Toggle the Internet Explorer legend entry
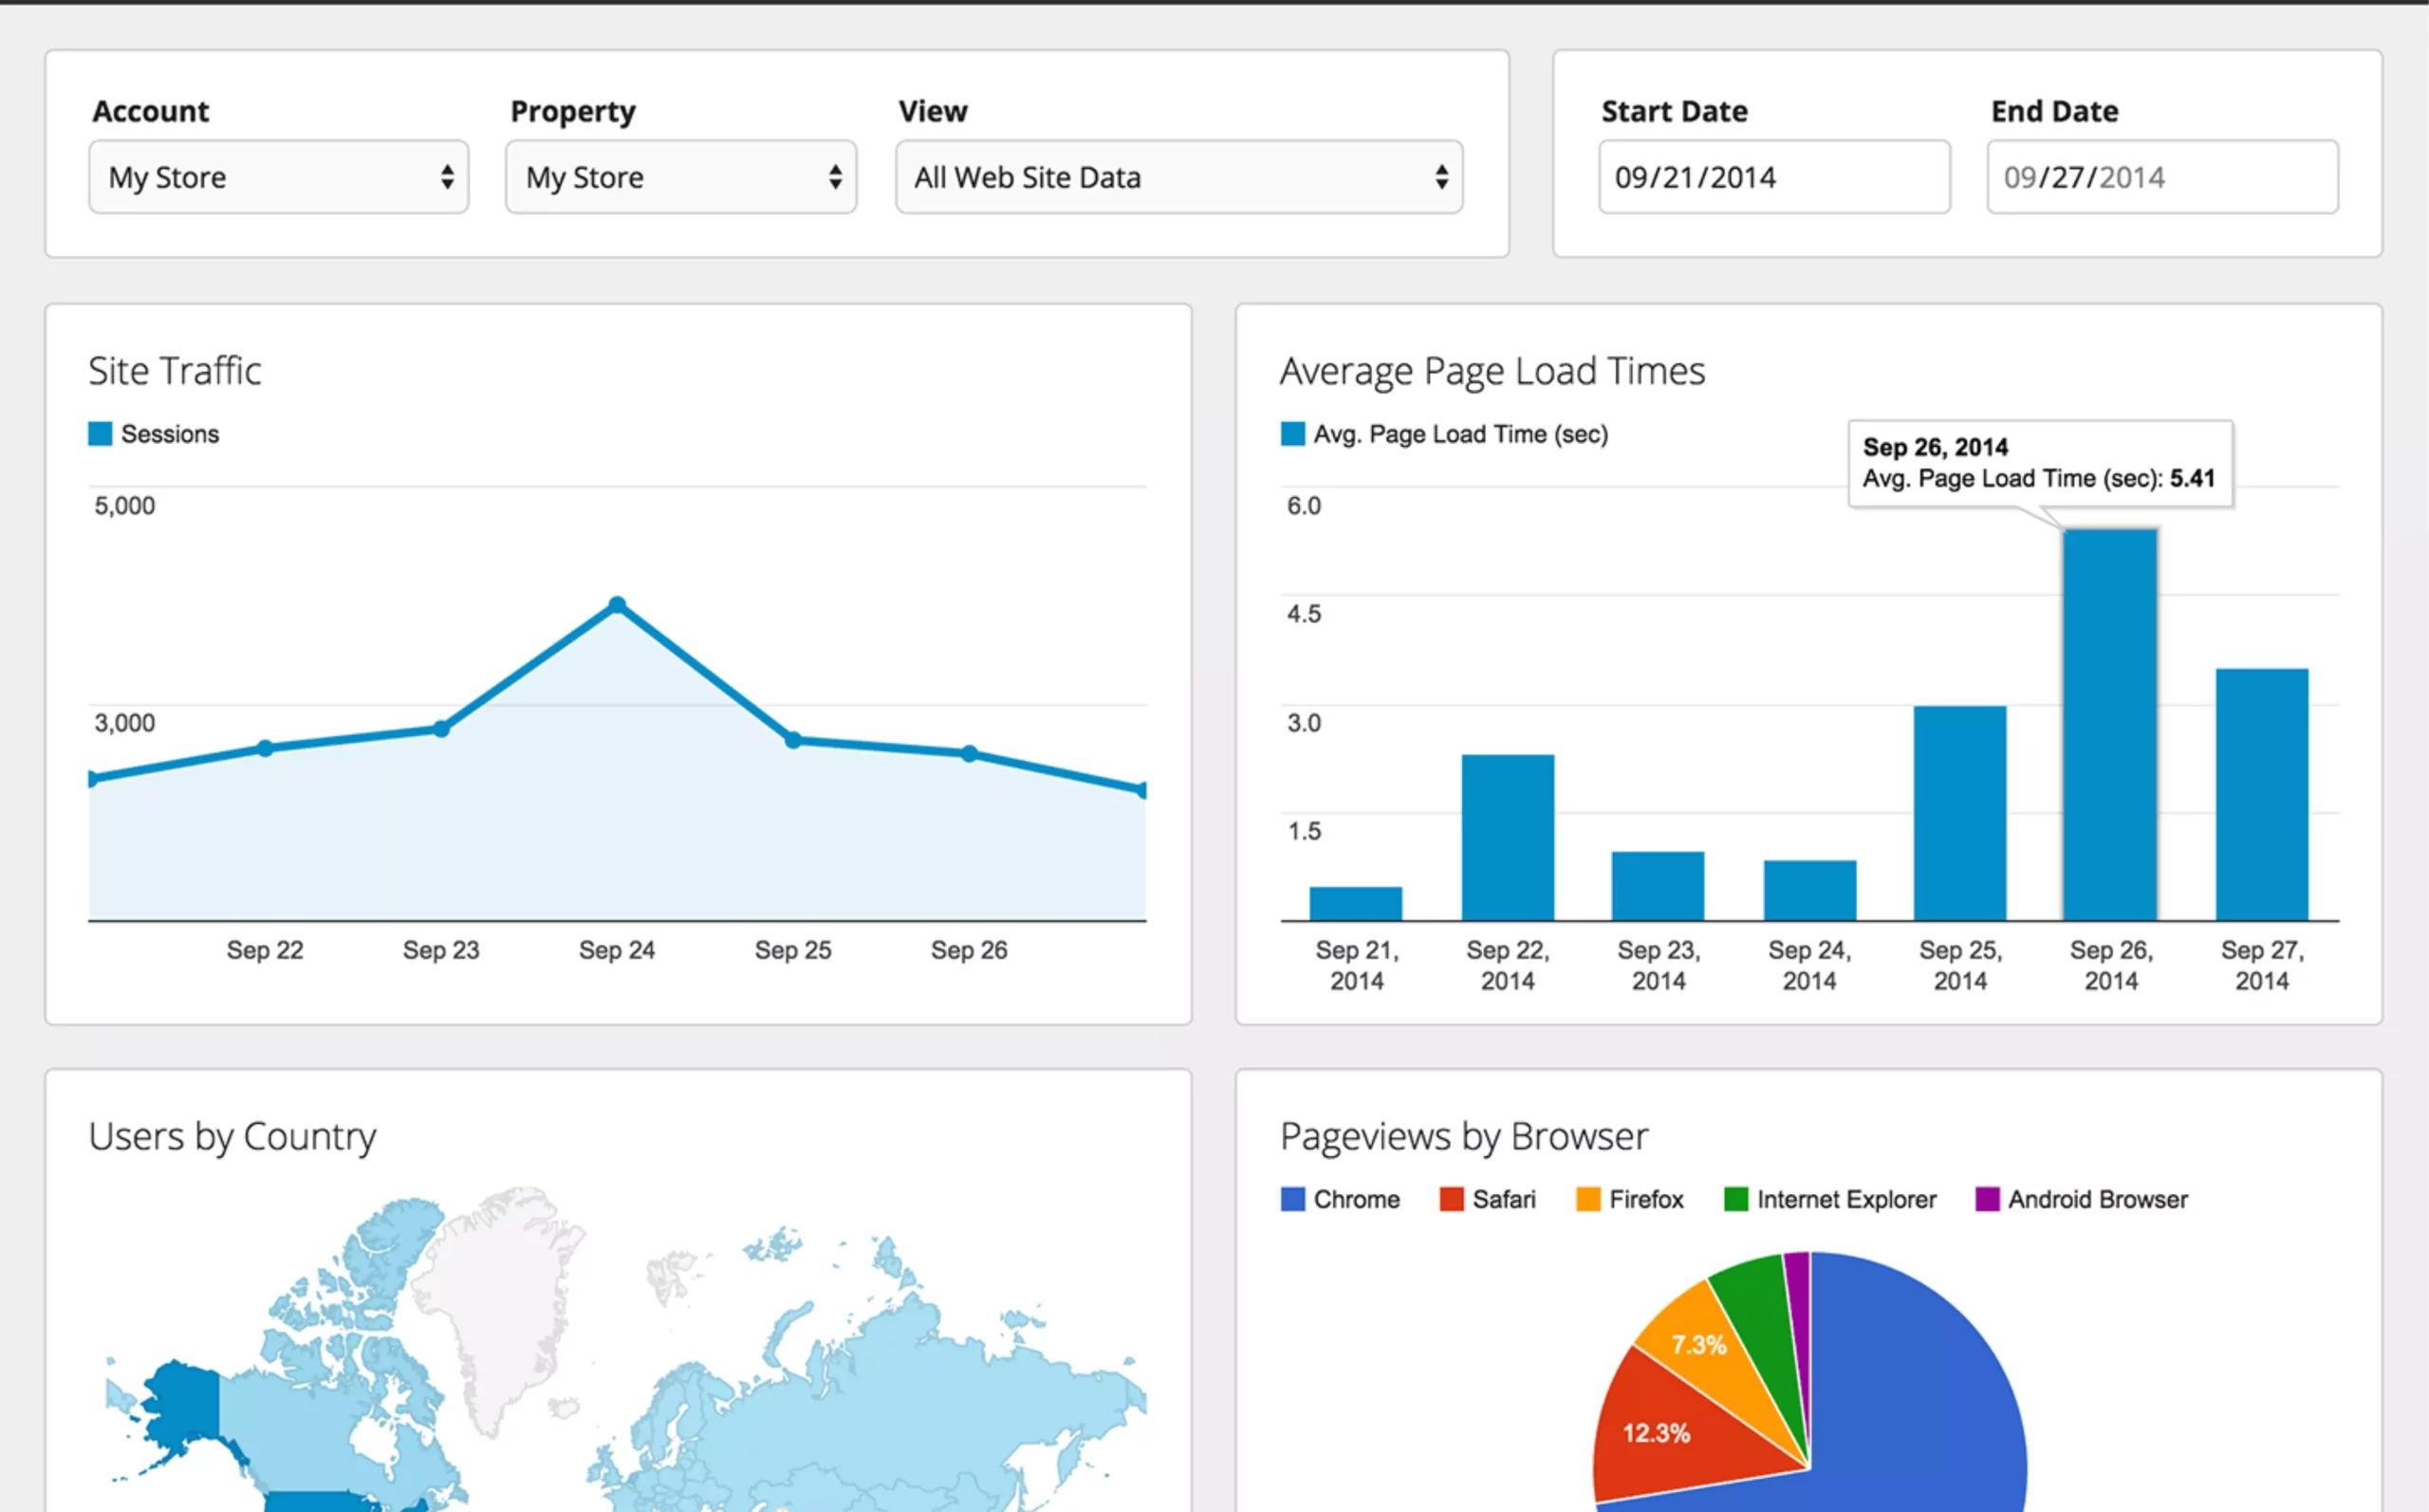Viewport: 2429px width, 1512px height. tap(1830, 1199)
